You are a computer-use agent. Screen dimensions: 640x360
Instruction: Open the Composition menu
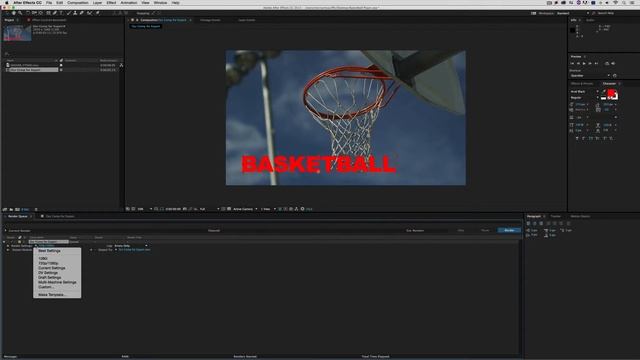[x=78, y=2]
